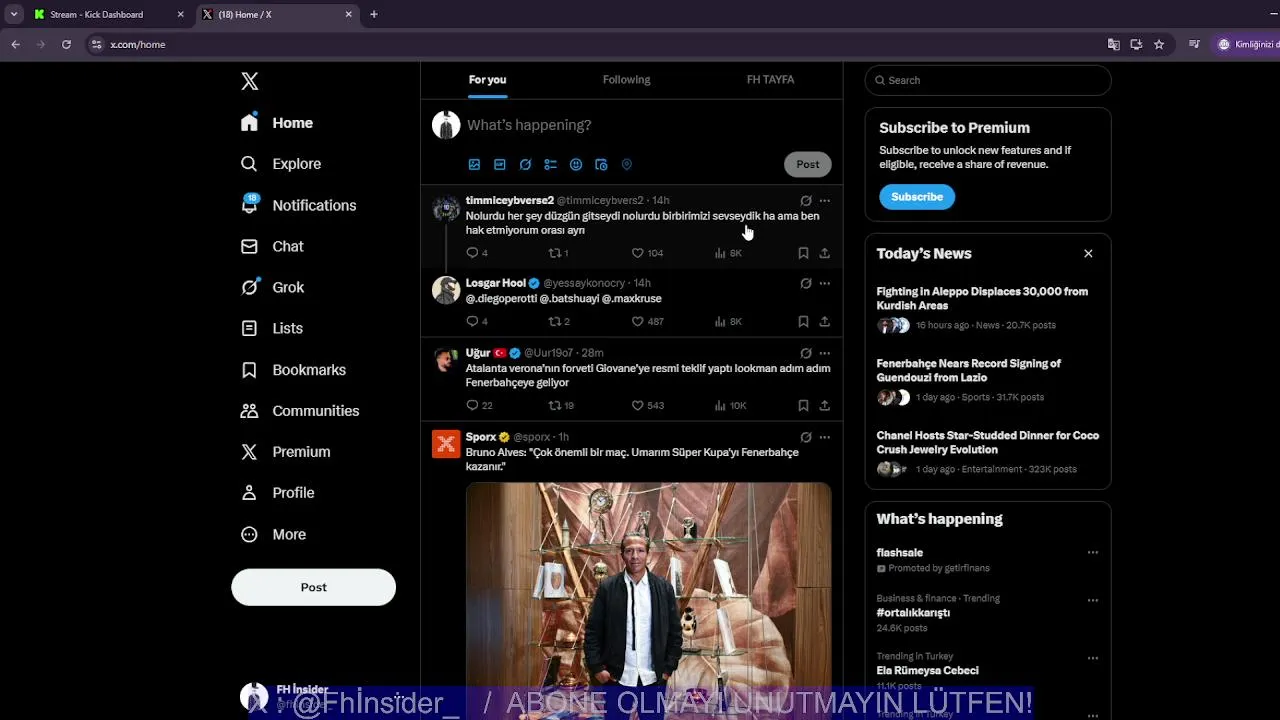Open the #ortalıkkarıştı trend
Image resolution: width=1280 pixels, height=720 pixels.
pyautogui.click(x=913, y=613)
